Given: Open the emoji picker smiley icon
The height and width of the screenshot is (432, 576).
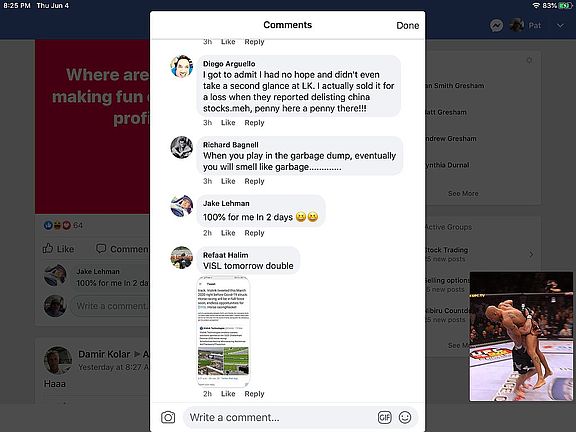Looking at the screenshot, I should [x=405, y=417].
